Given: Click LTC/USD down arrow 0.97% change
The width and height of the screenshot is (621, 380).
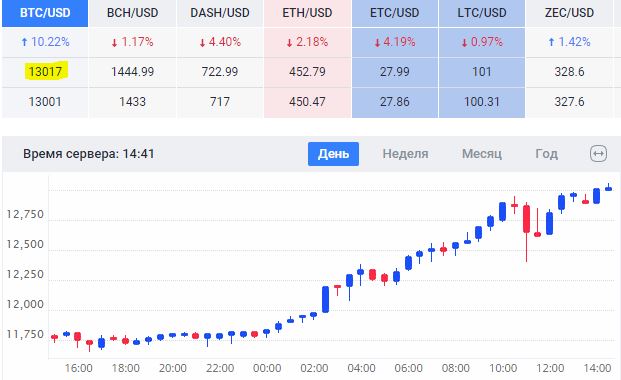Looking at the screenshot, I should pos(482,42).
